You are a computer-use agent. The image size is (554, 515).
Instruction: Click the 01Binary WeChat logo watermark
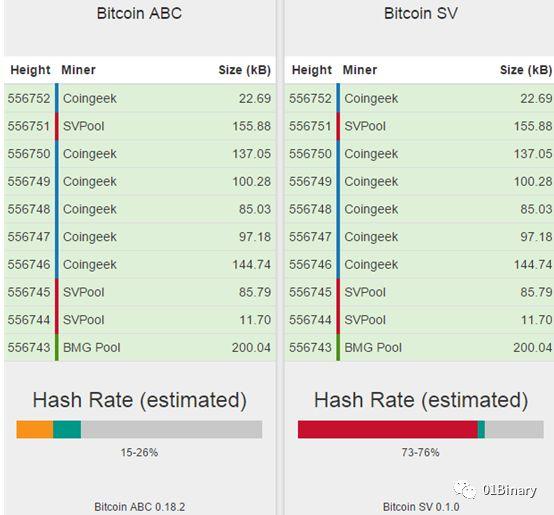[495, 490]
